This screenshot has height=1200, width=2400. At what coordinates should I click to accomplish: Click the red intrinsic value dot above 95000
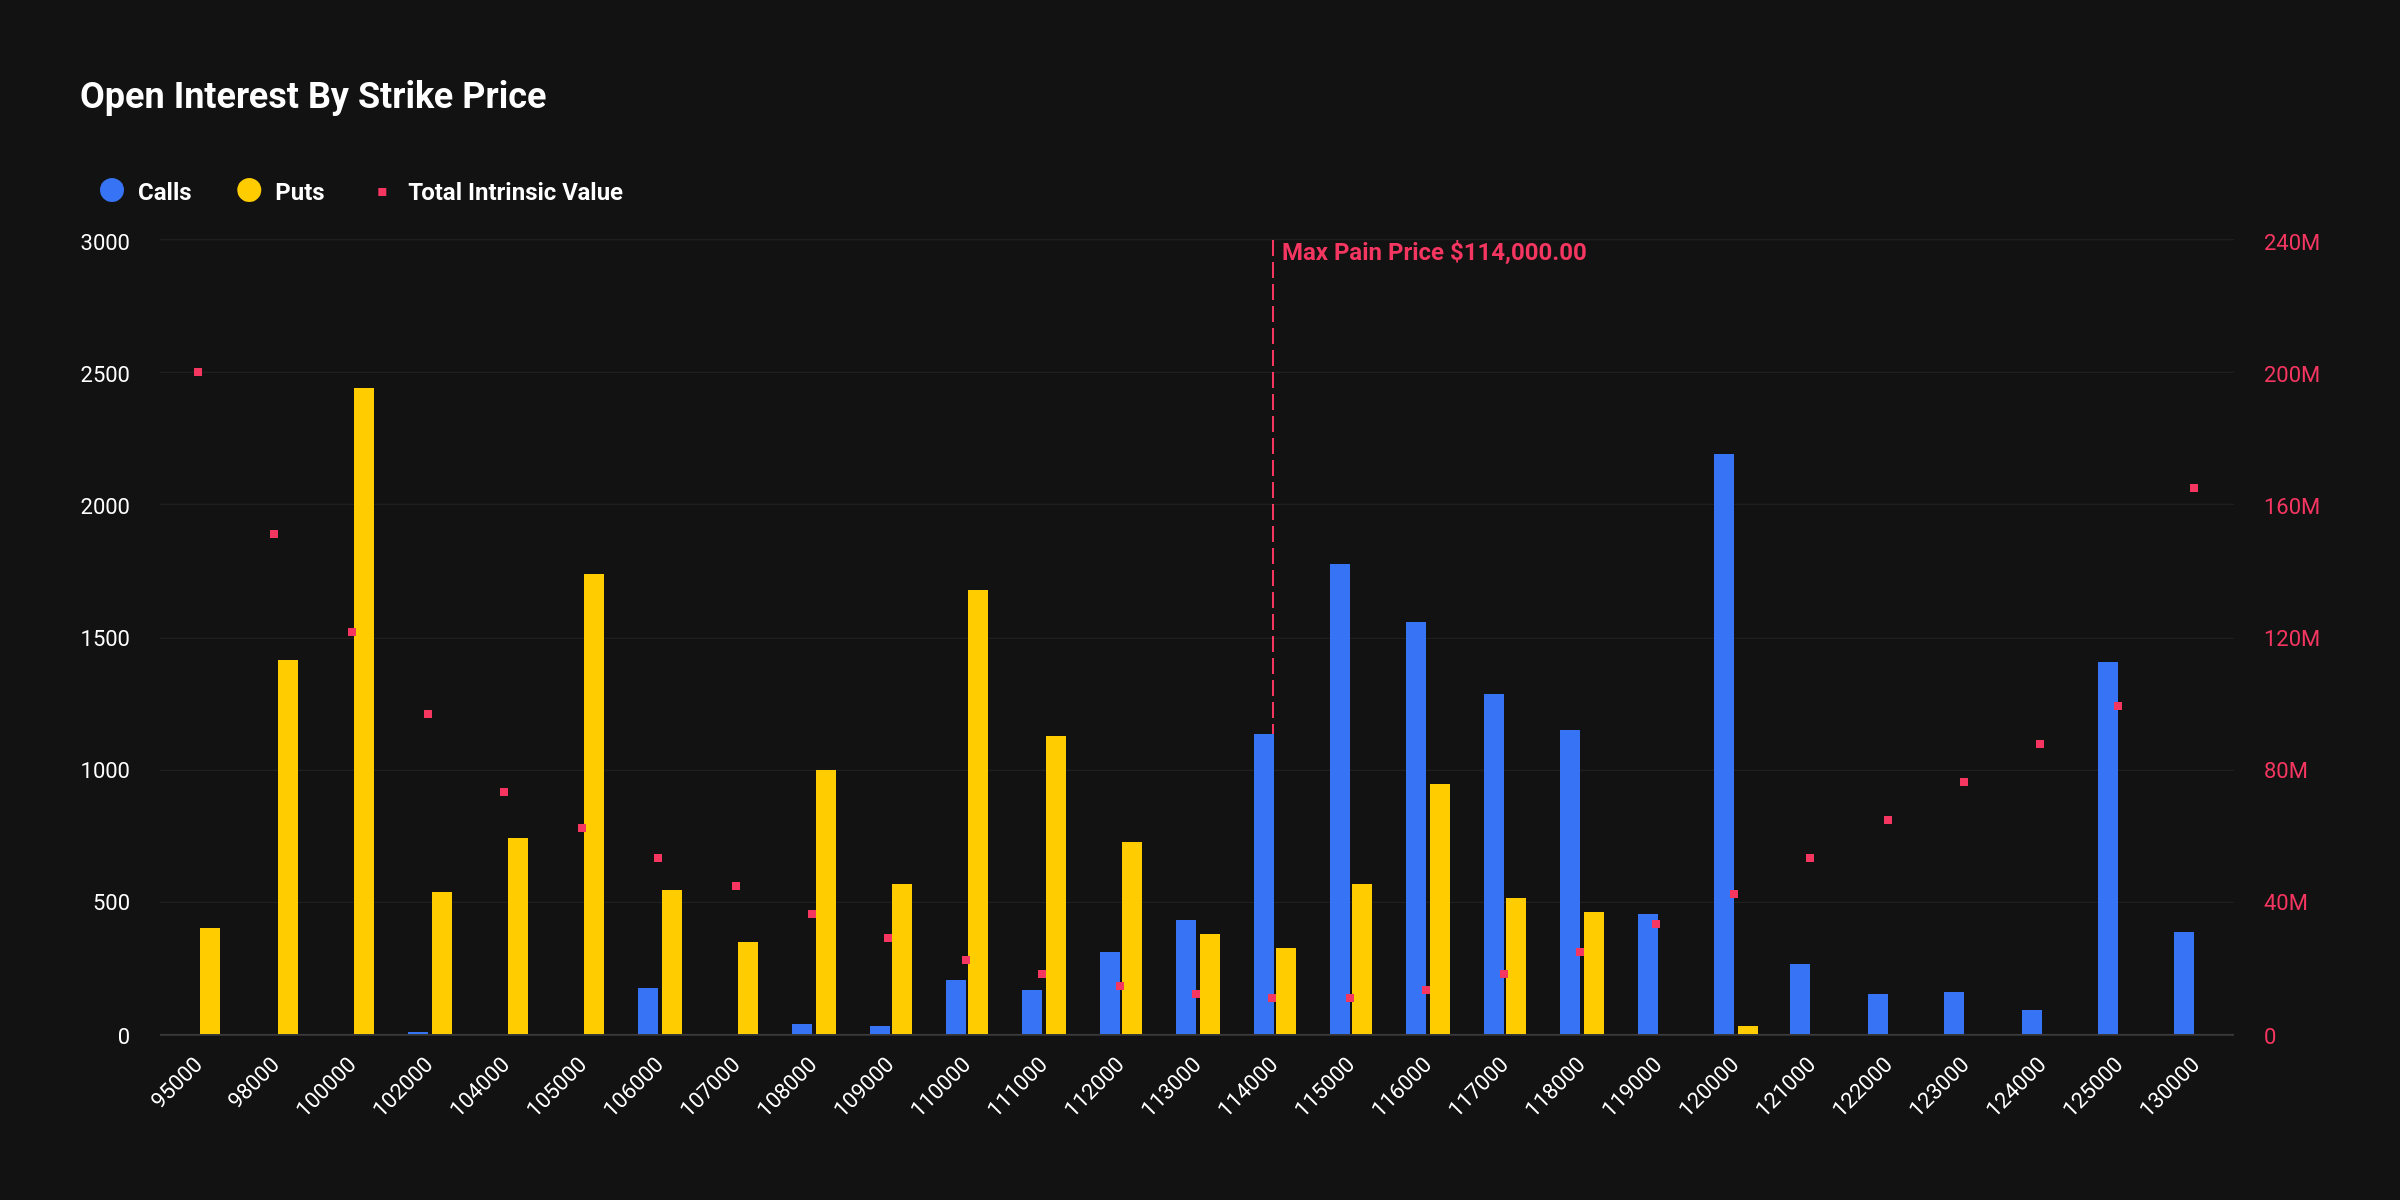[198, 372]
